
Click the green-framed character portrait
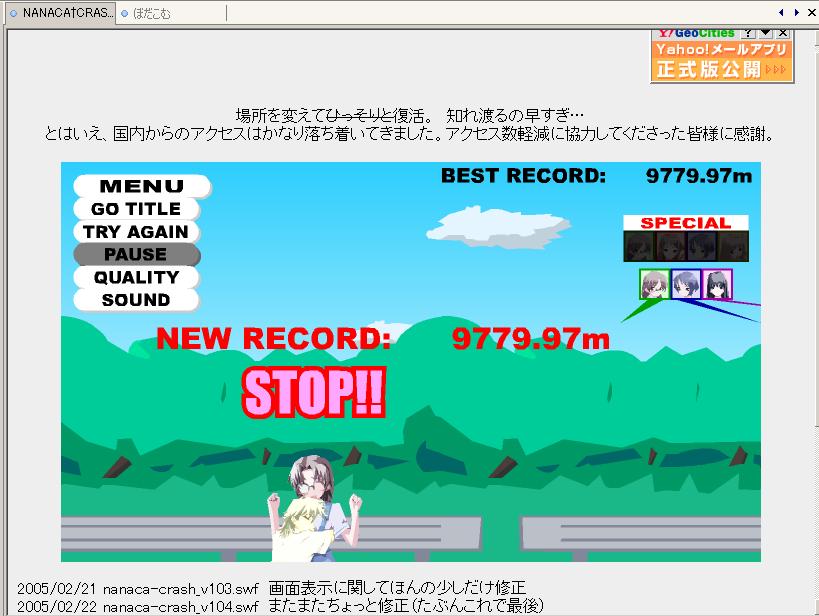[654, 284]
